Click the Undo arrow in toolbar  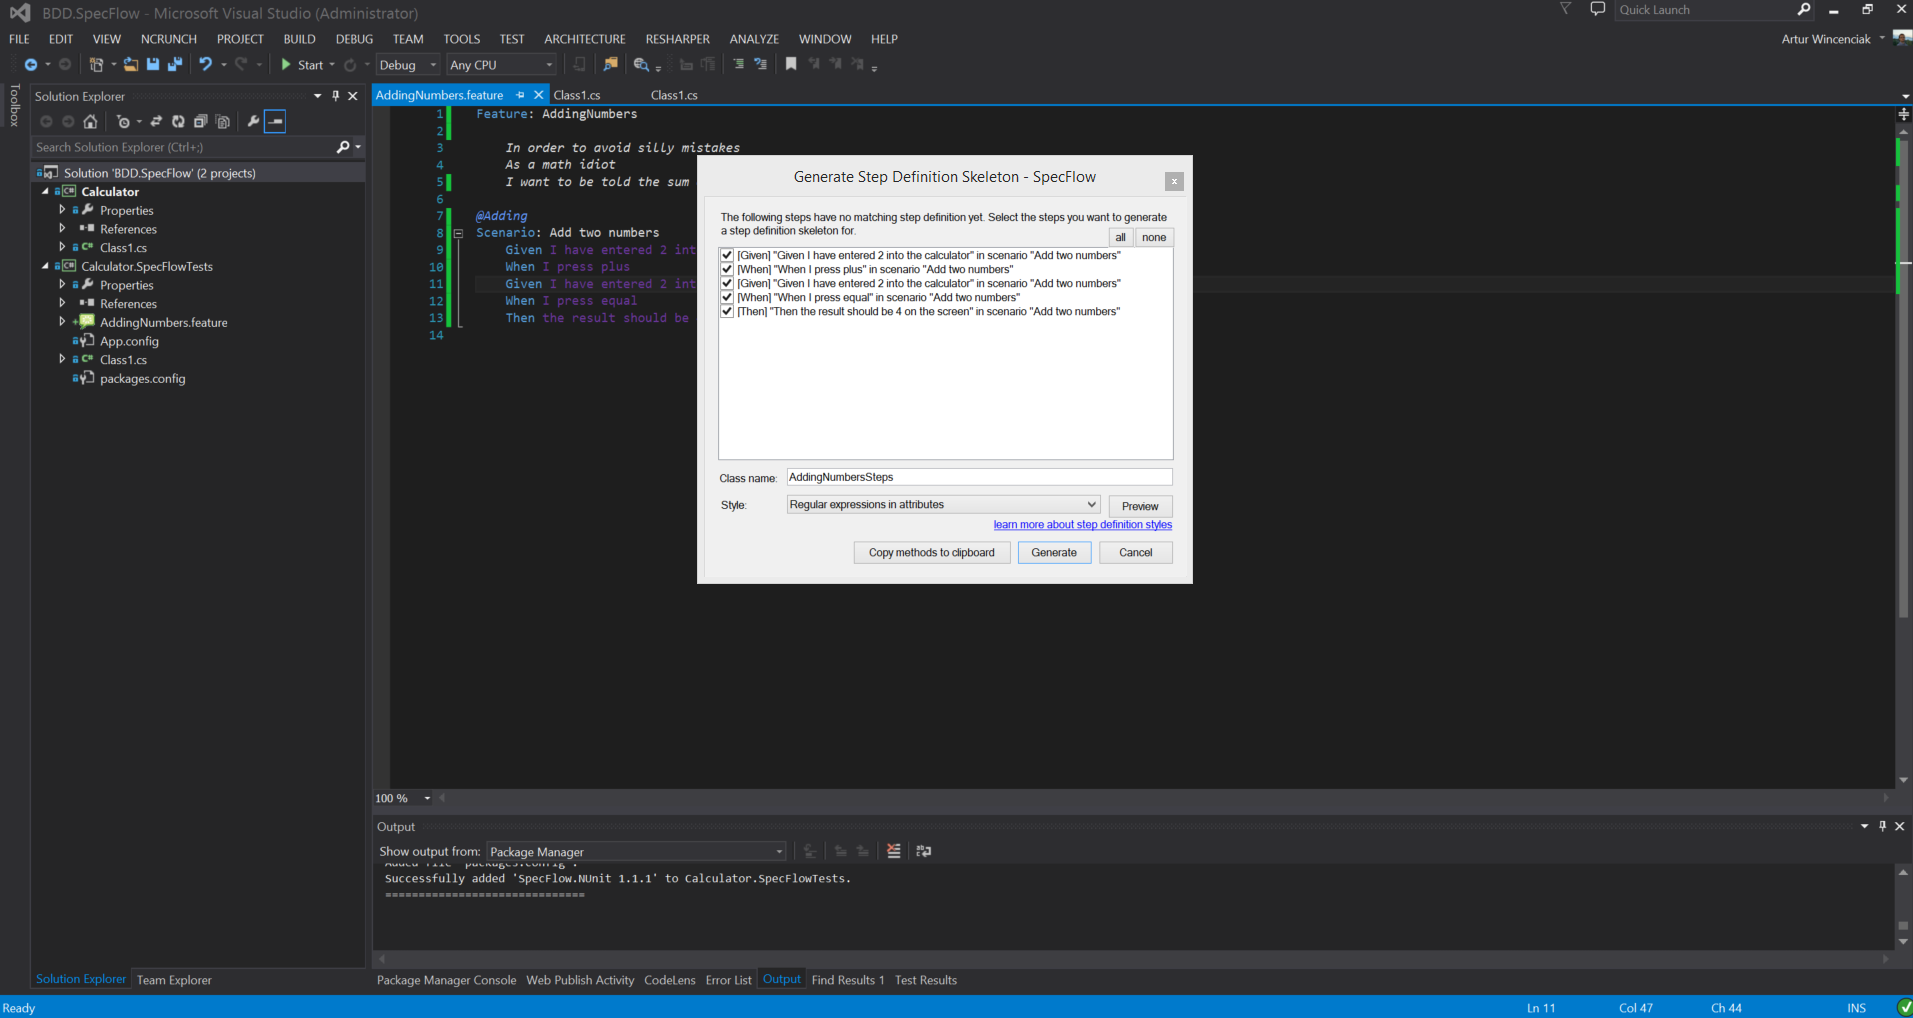[x=205, y=65]
